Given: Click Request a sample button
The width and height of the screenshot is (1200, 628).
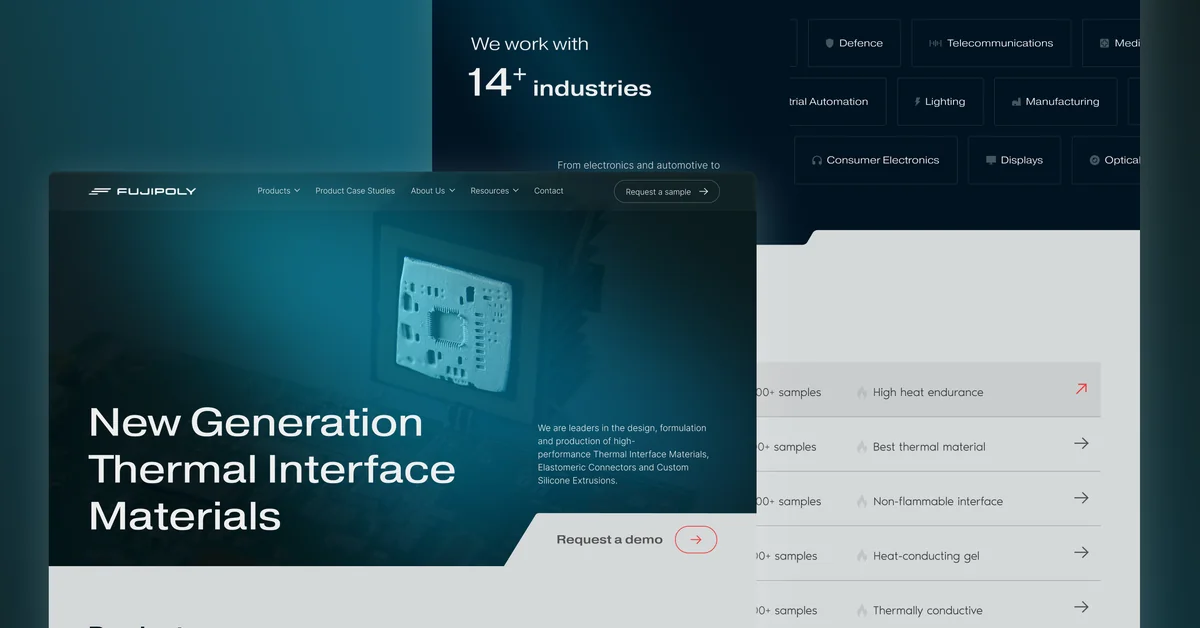Looking at the screenshot, I should coord(667,191).
